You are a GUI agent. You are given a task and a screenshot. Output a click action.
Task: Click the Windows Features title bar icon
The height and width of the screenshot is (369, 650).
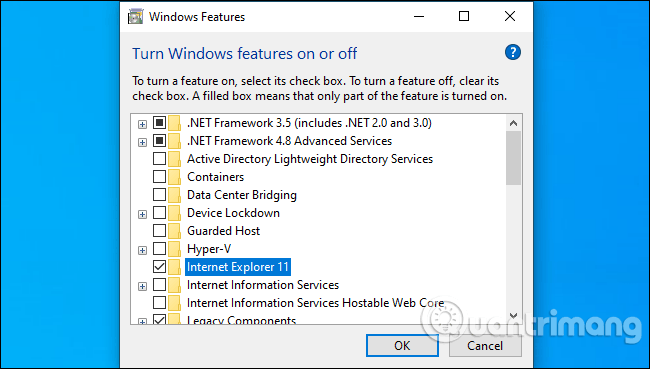tap(136, 17)
